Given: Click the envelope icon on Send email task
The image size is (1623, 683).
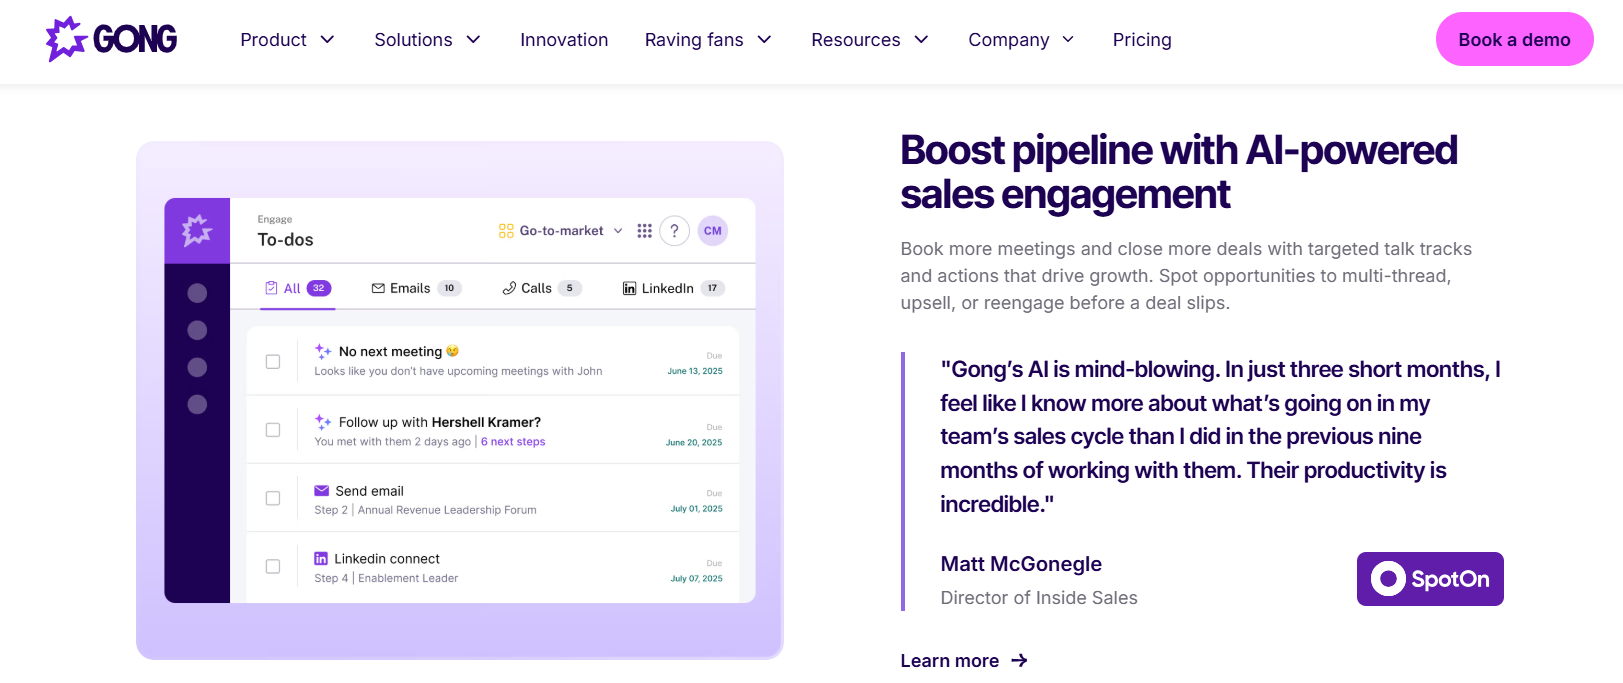Looking at the screenshot, I should coord(322,491).
